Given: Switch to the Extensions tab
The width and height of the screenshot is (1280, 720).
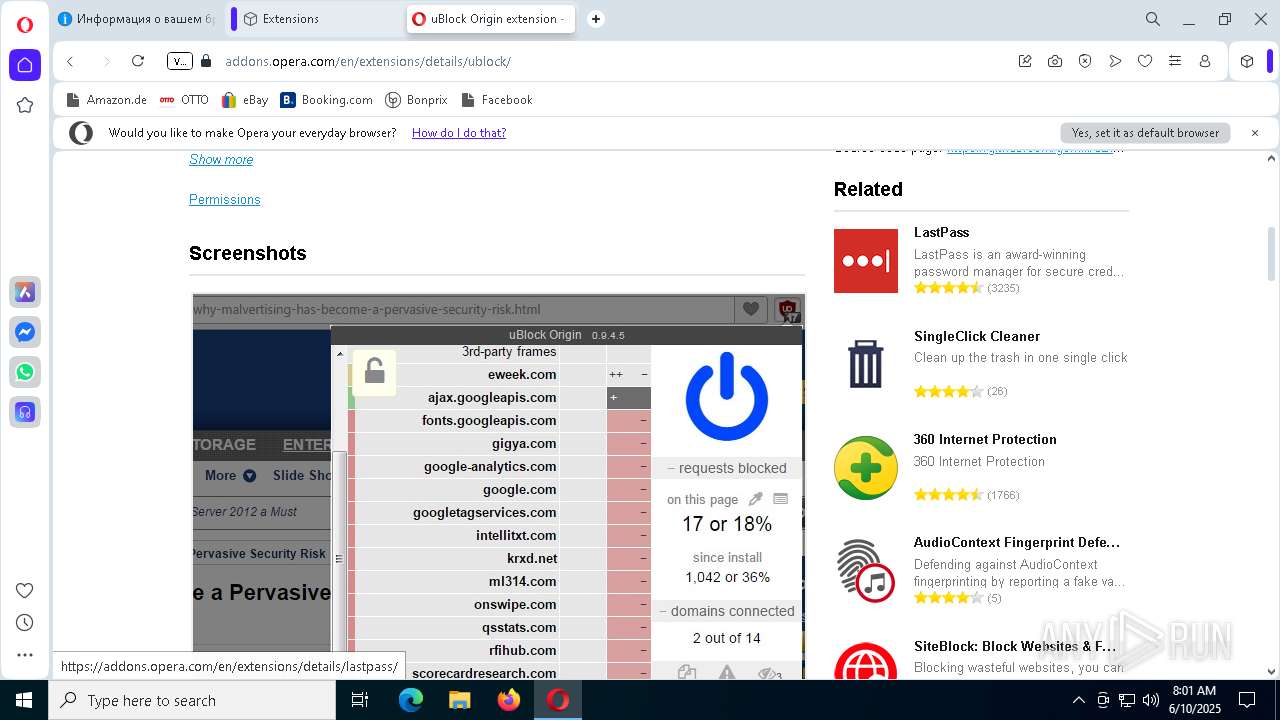Looking at the screenshot, I should coord(317,19).
